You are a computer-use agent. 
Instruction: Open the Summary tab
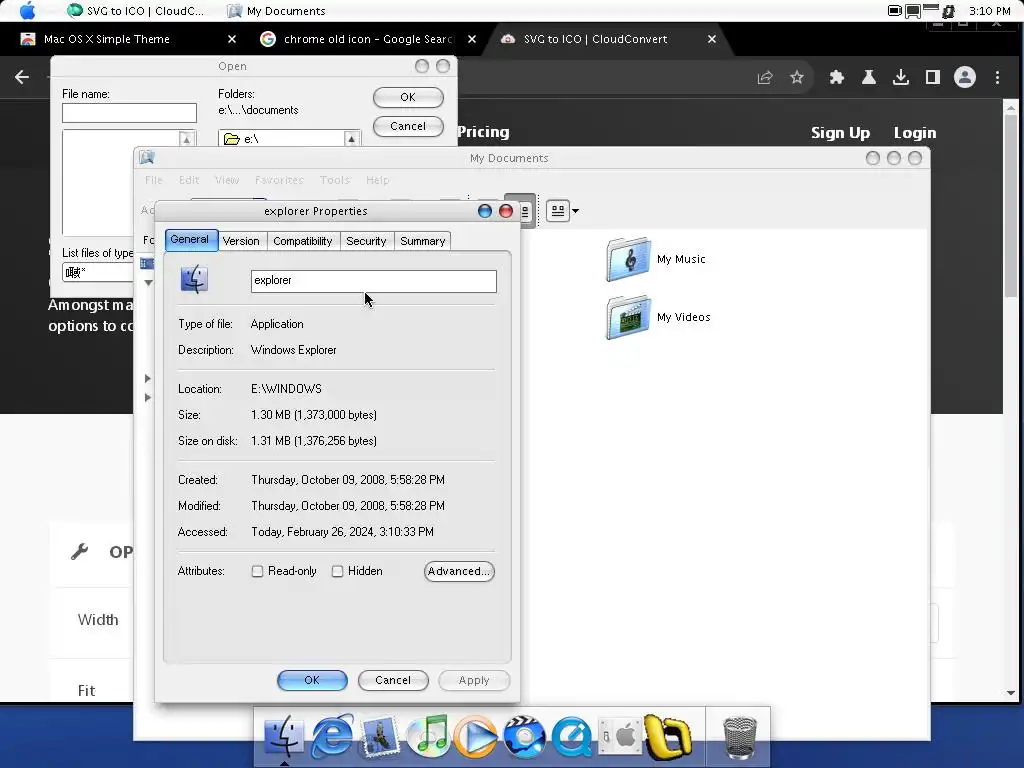point(423,241)
